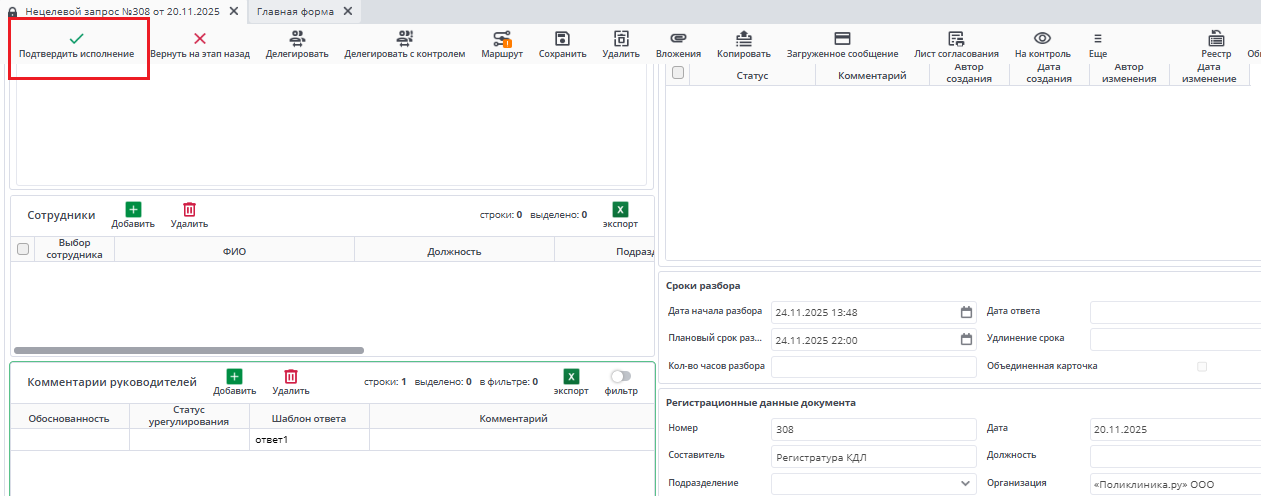
Task: Open calendar for Дата начала разбора
Action: click(x=966, y=312)
